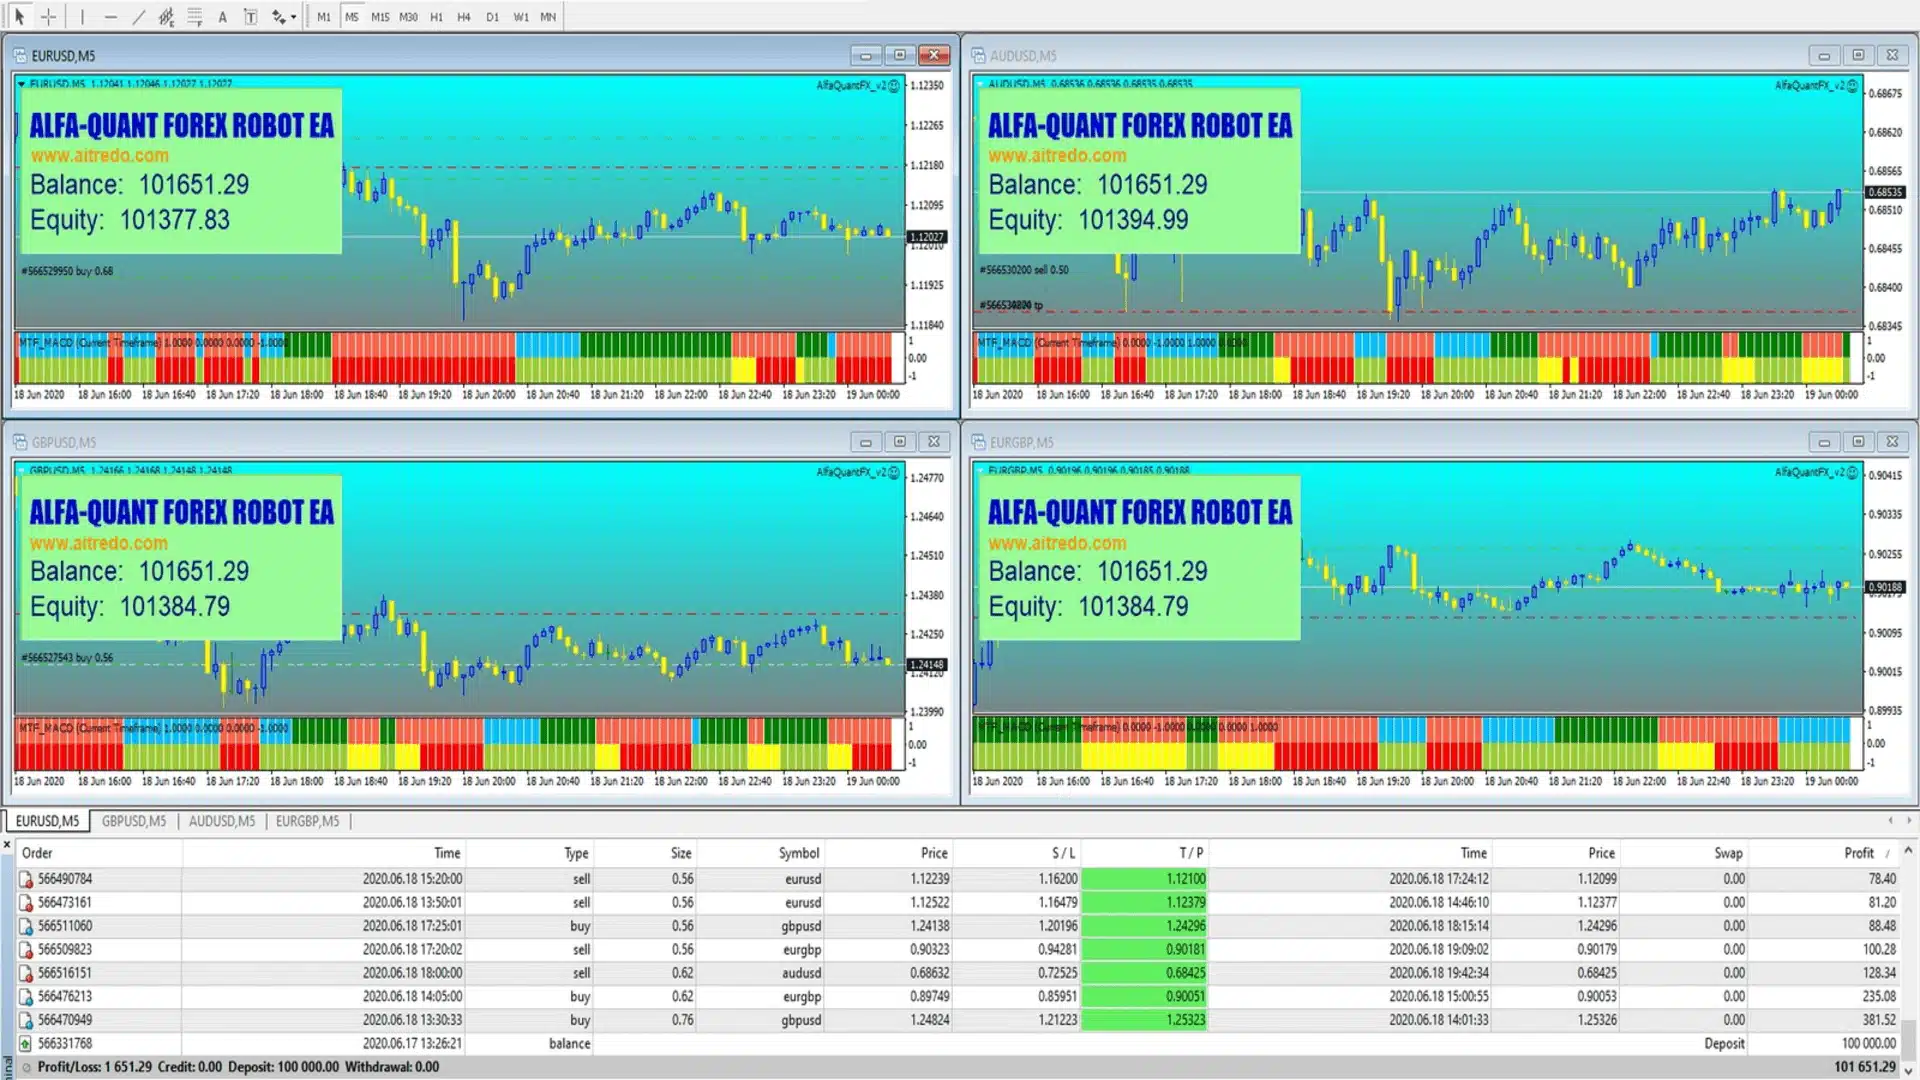Select the text tool (A)

222,16
